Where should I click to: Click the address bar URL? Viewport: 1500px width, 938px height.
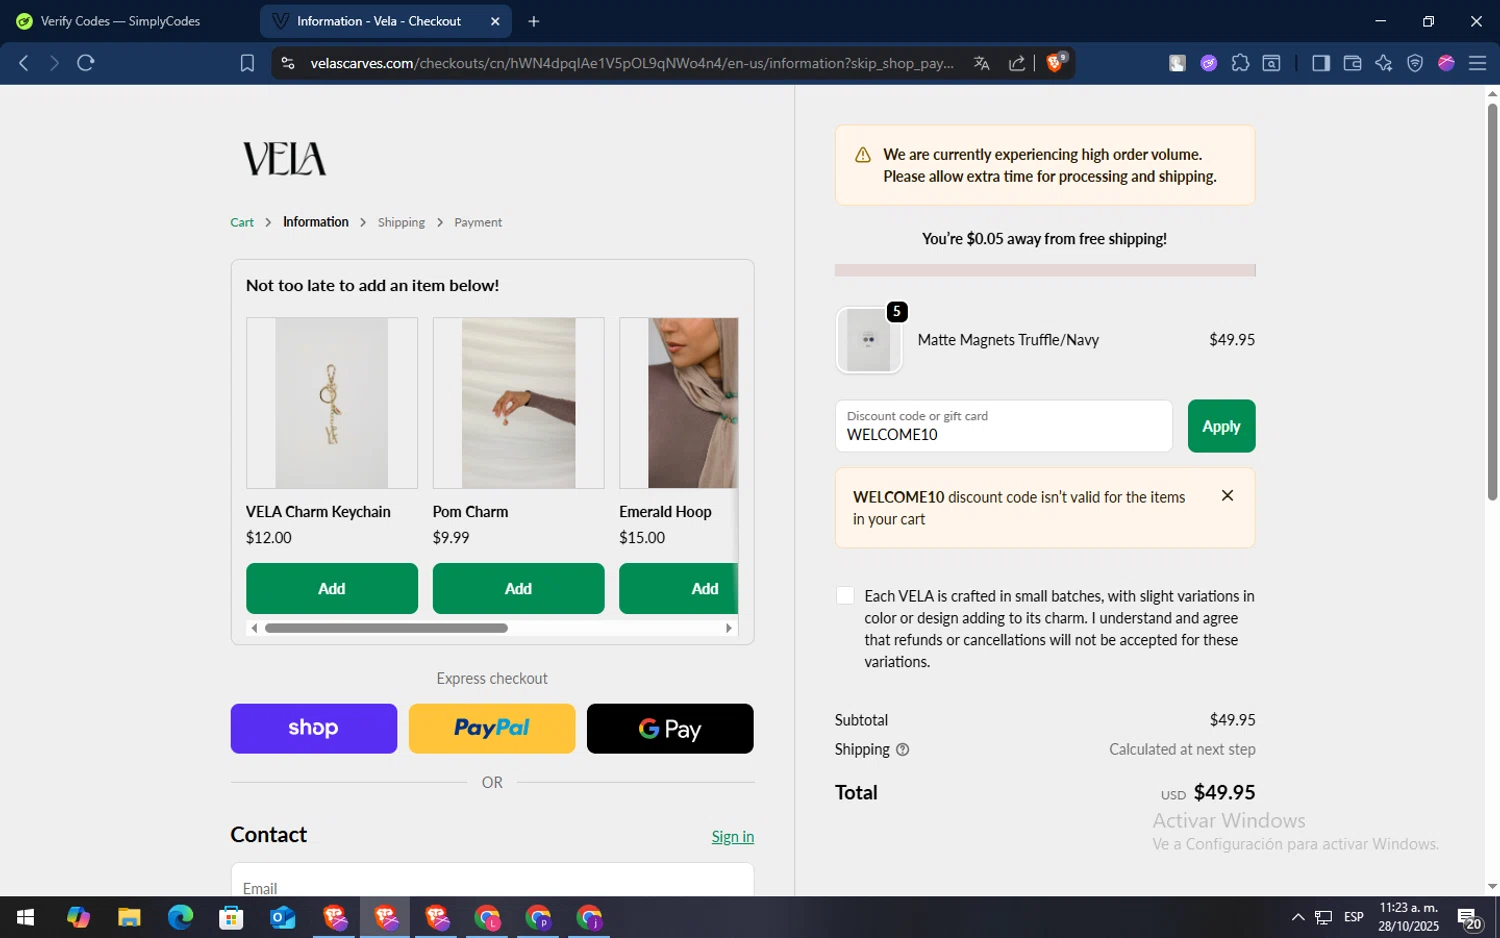point(632,63)
